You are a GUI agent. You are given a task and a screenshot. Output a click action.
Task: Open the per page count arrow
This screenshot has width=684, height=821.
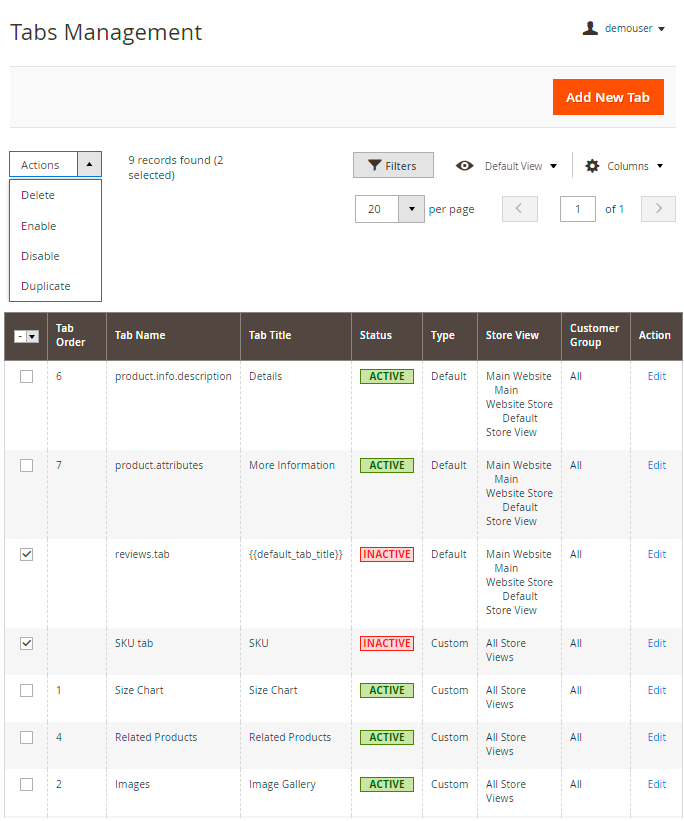(x=411, y=209)
